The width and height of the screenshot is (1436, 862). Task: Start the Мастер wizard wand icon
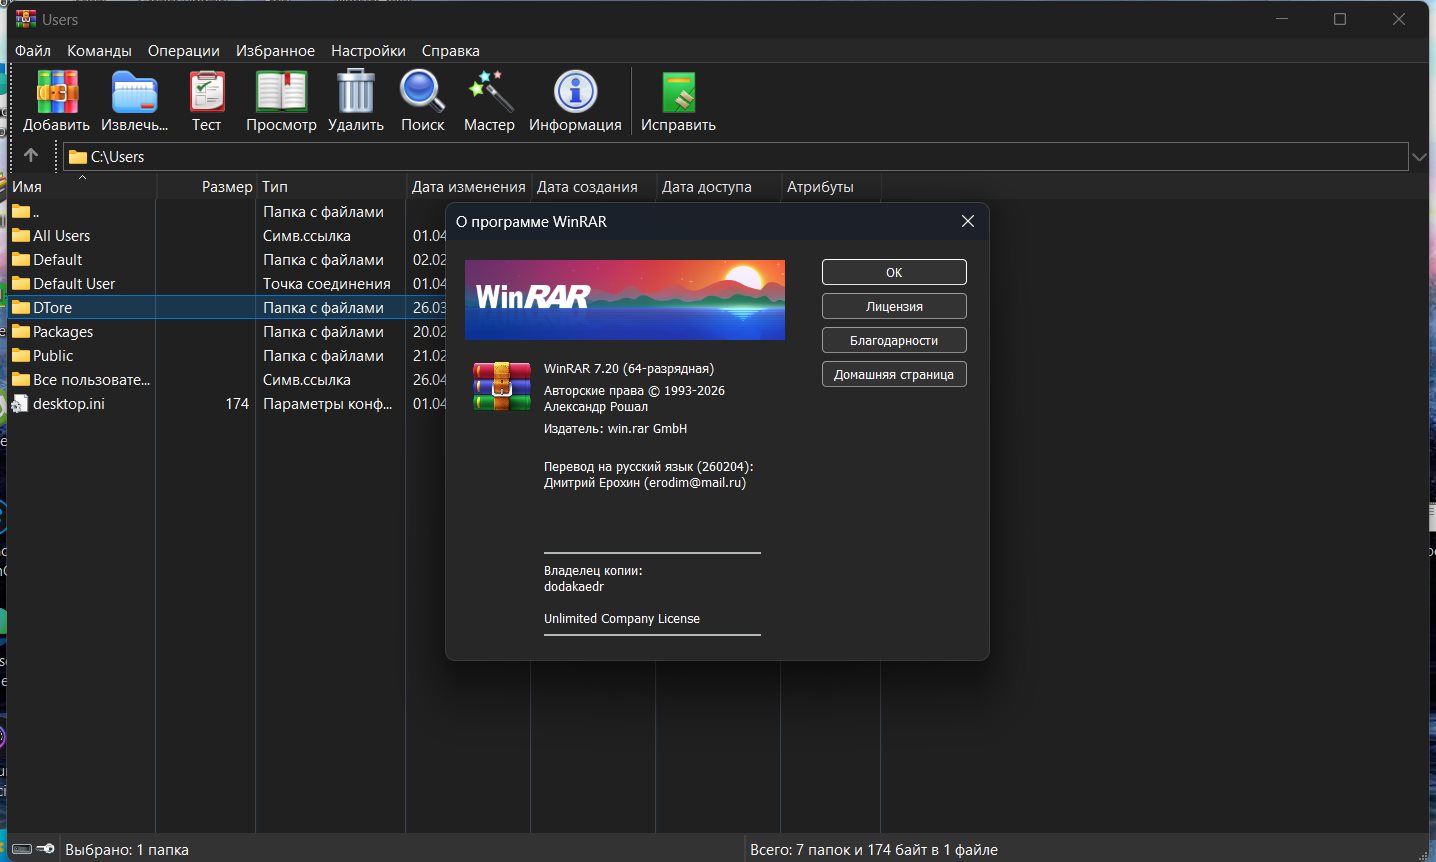tap(489, 93)
